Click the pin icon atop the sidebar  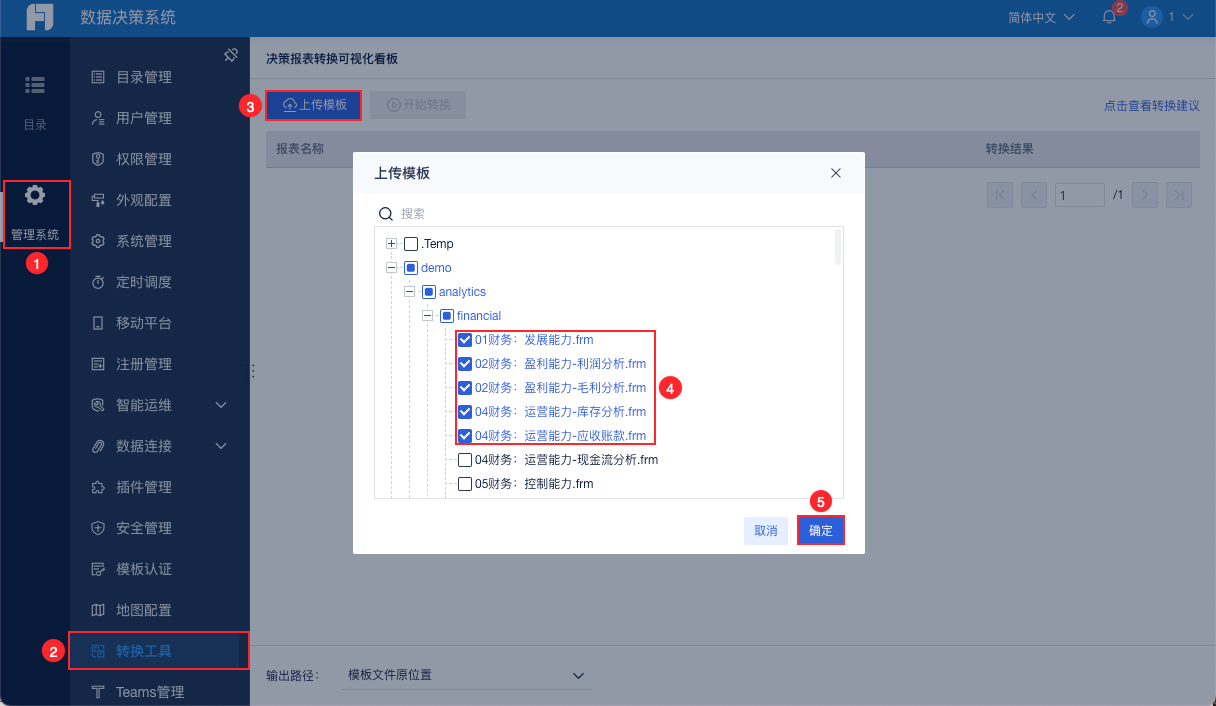click(231, 54)
